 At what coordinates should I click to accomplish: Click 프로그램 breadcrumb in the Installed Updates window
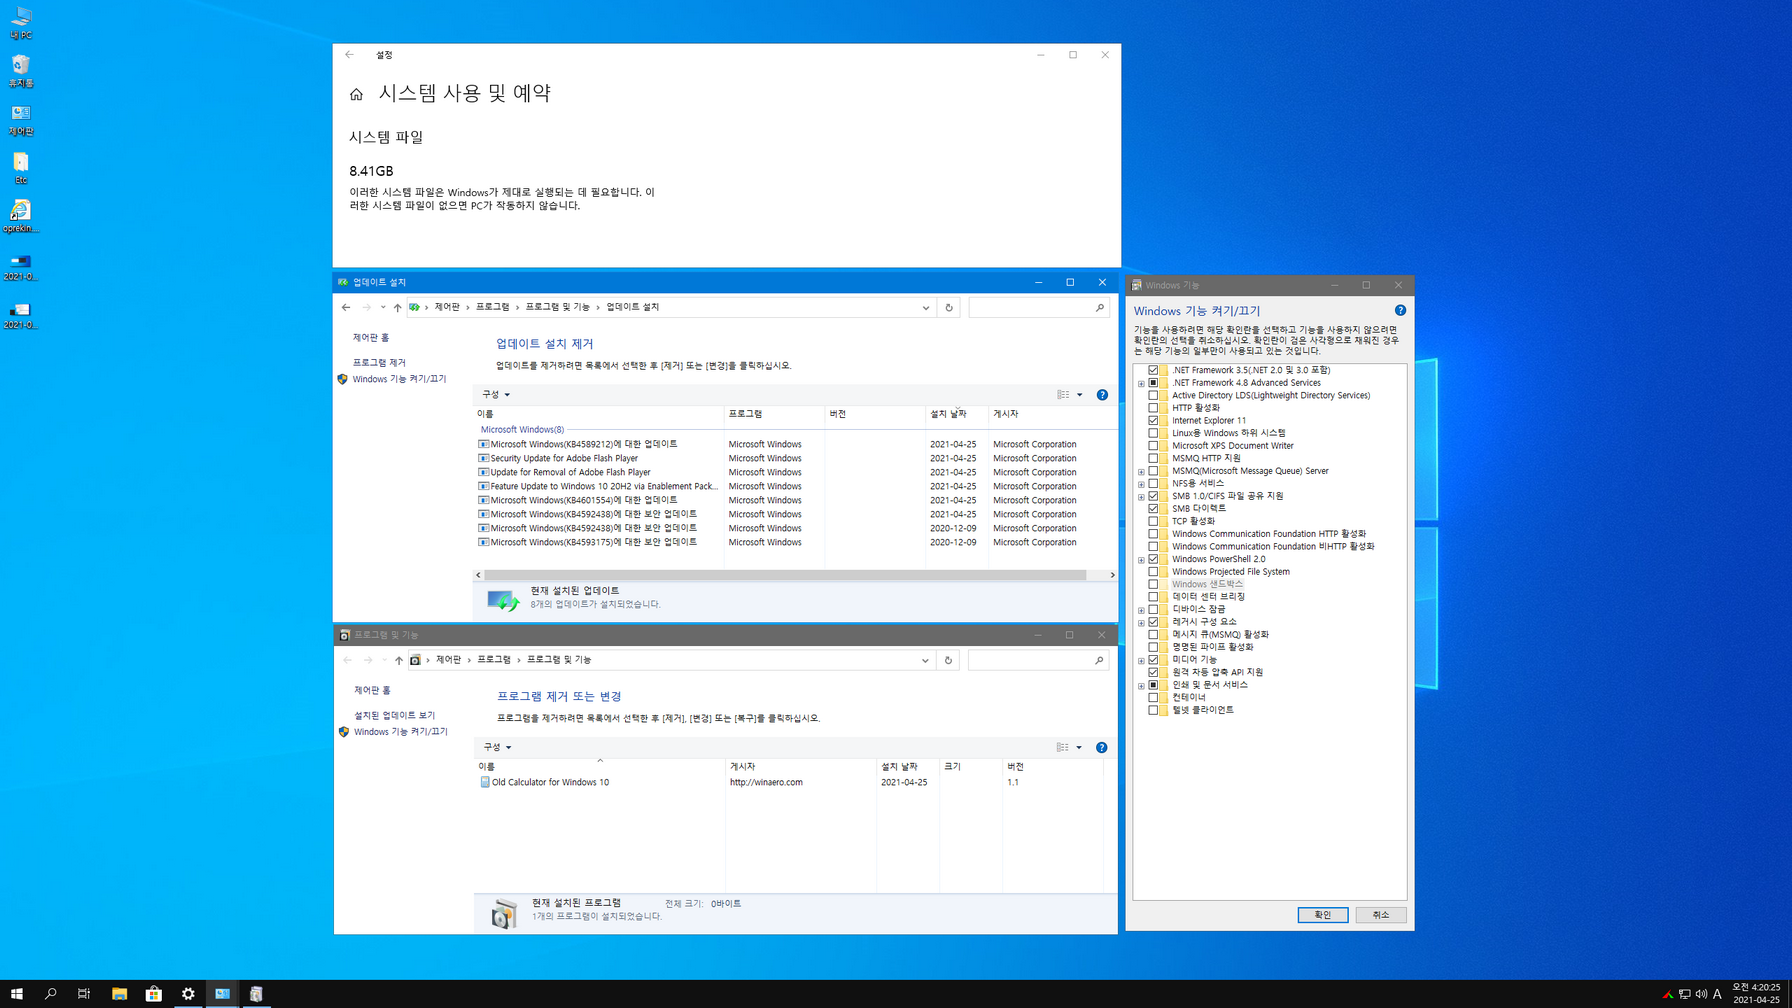coord(492,307)
